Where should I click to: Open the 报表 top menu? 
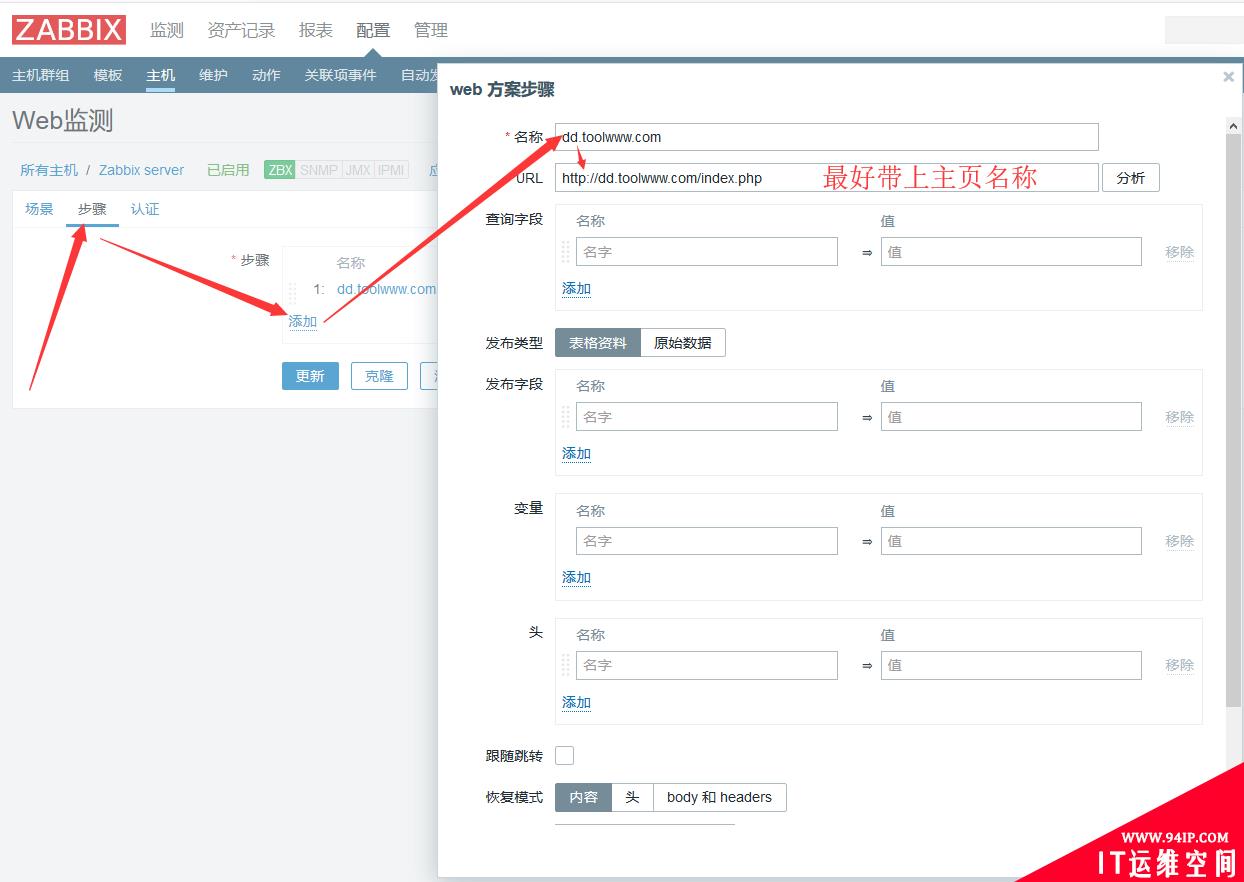(315, 30)
